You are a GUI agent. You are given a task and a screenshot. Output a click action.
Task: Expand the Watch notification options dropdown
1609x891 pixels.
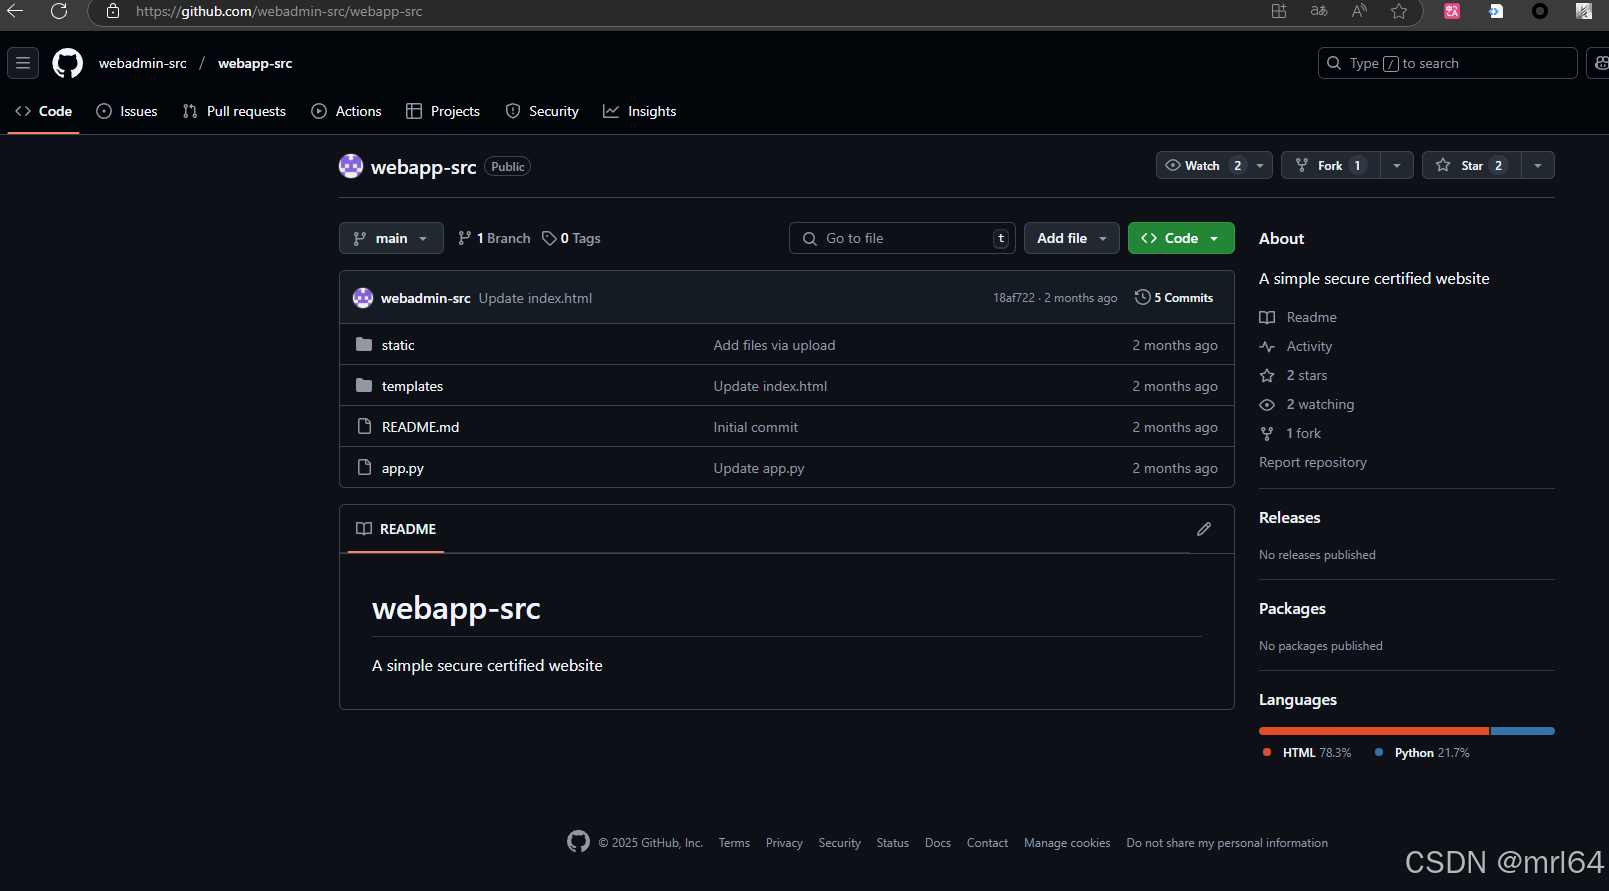1260,165
